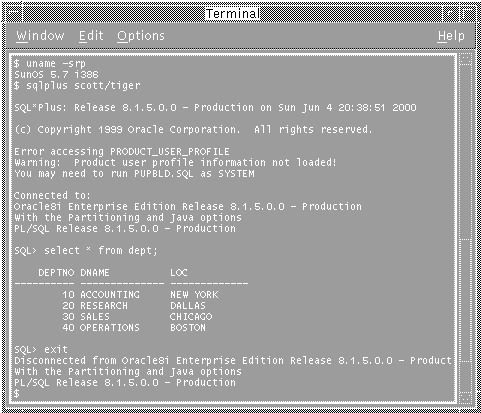481x413 pixels.
Task: Click the scrollbar down arrow
Action: coord(465,398)
